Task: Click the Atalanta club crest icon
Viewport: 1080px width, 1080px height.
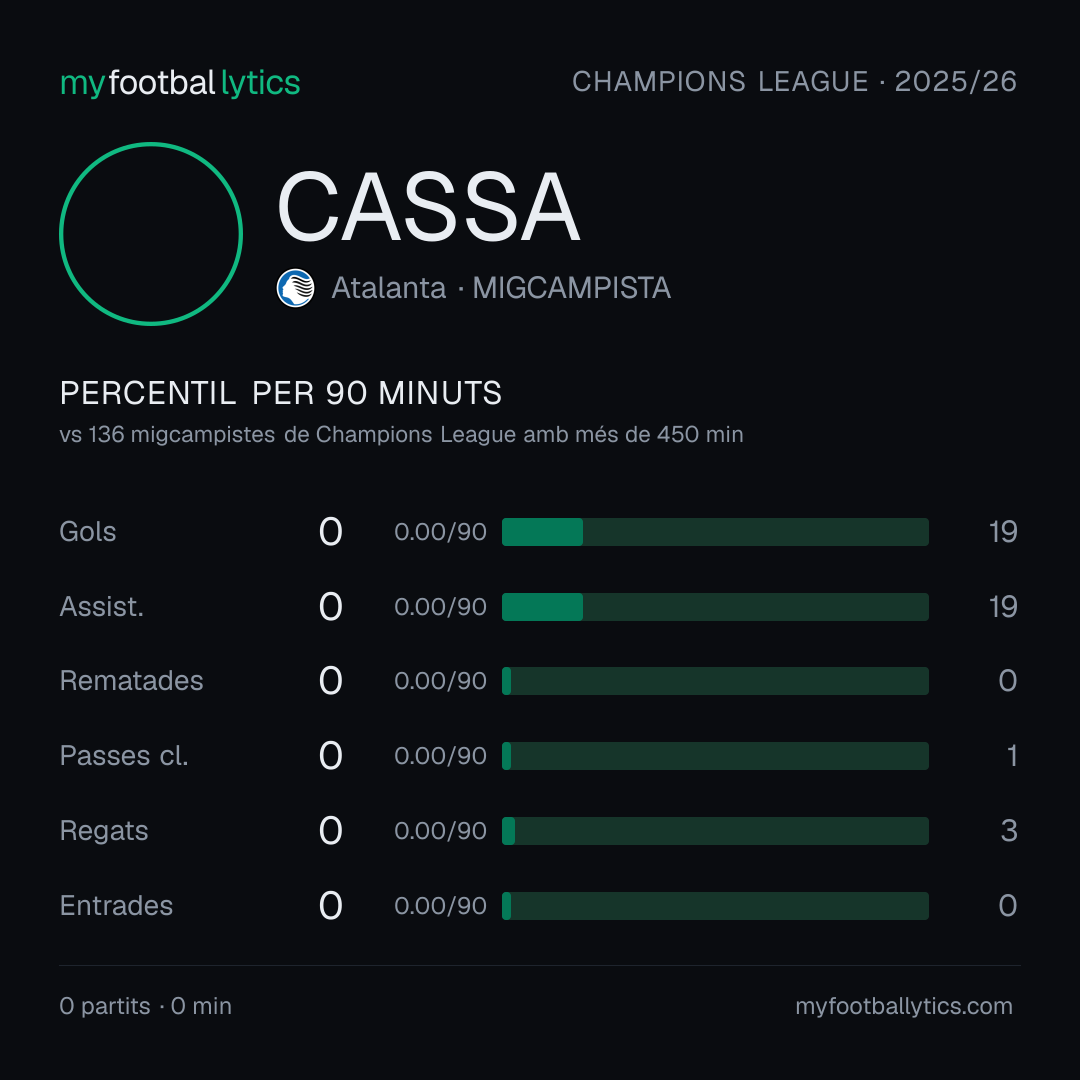Action: click(295, 288)
